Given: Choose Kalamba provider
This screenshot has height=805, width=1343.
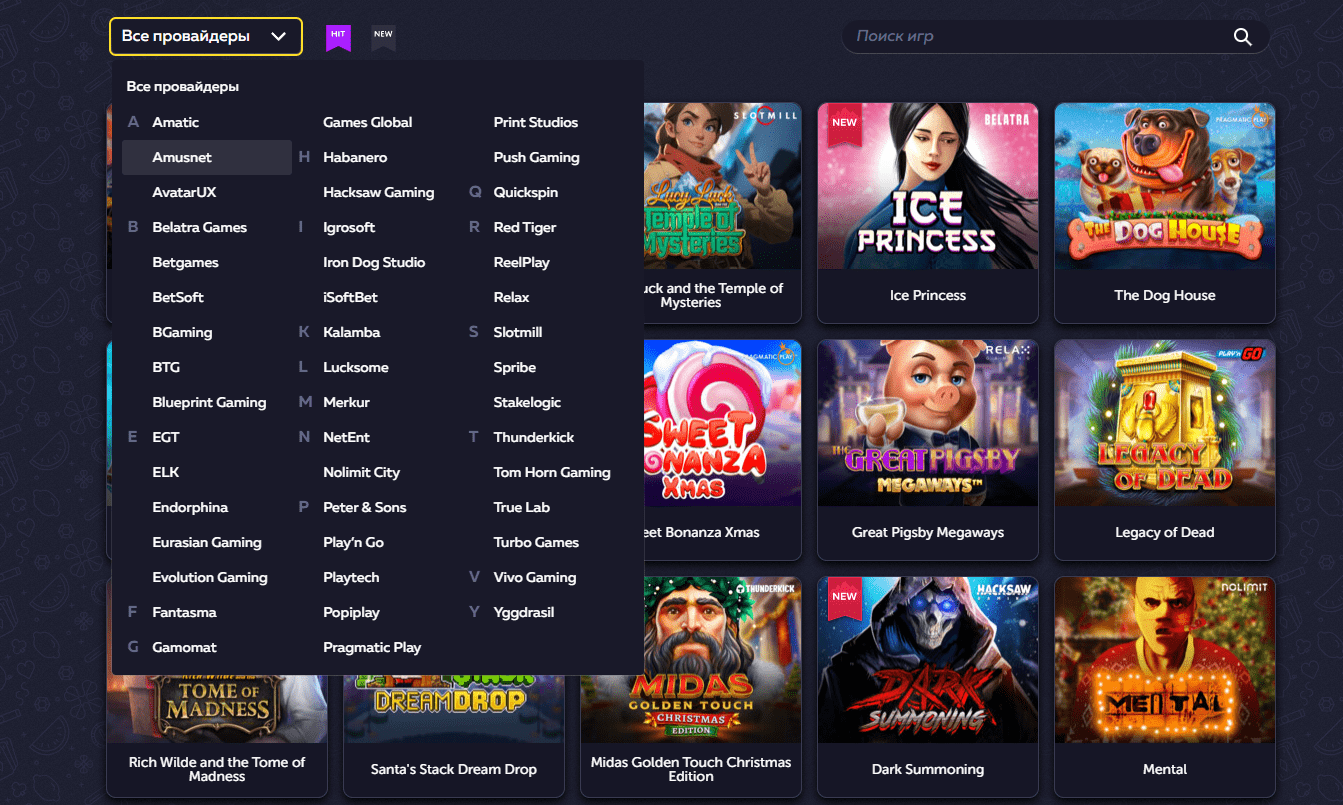Looking at the screenshot, I should point(352,332).
